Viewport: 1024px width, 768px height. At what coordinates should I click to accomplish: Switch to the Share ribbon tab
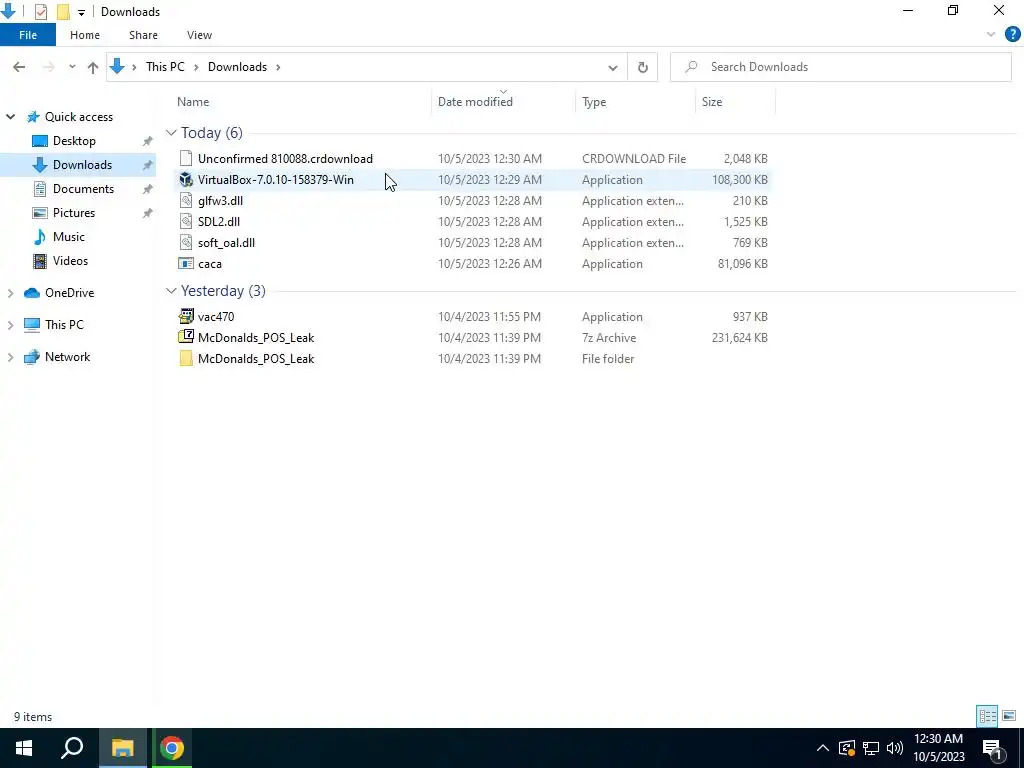pyautogui.click(x=143, y=35)
